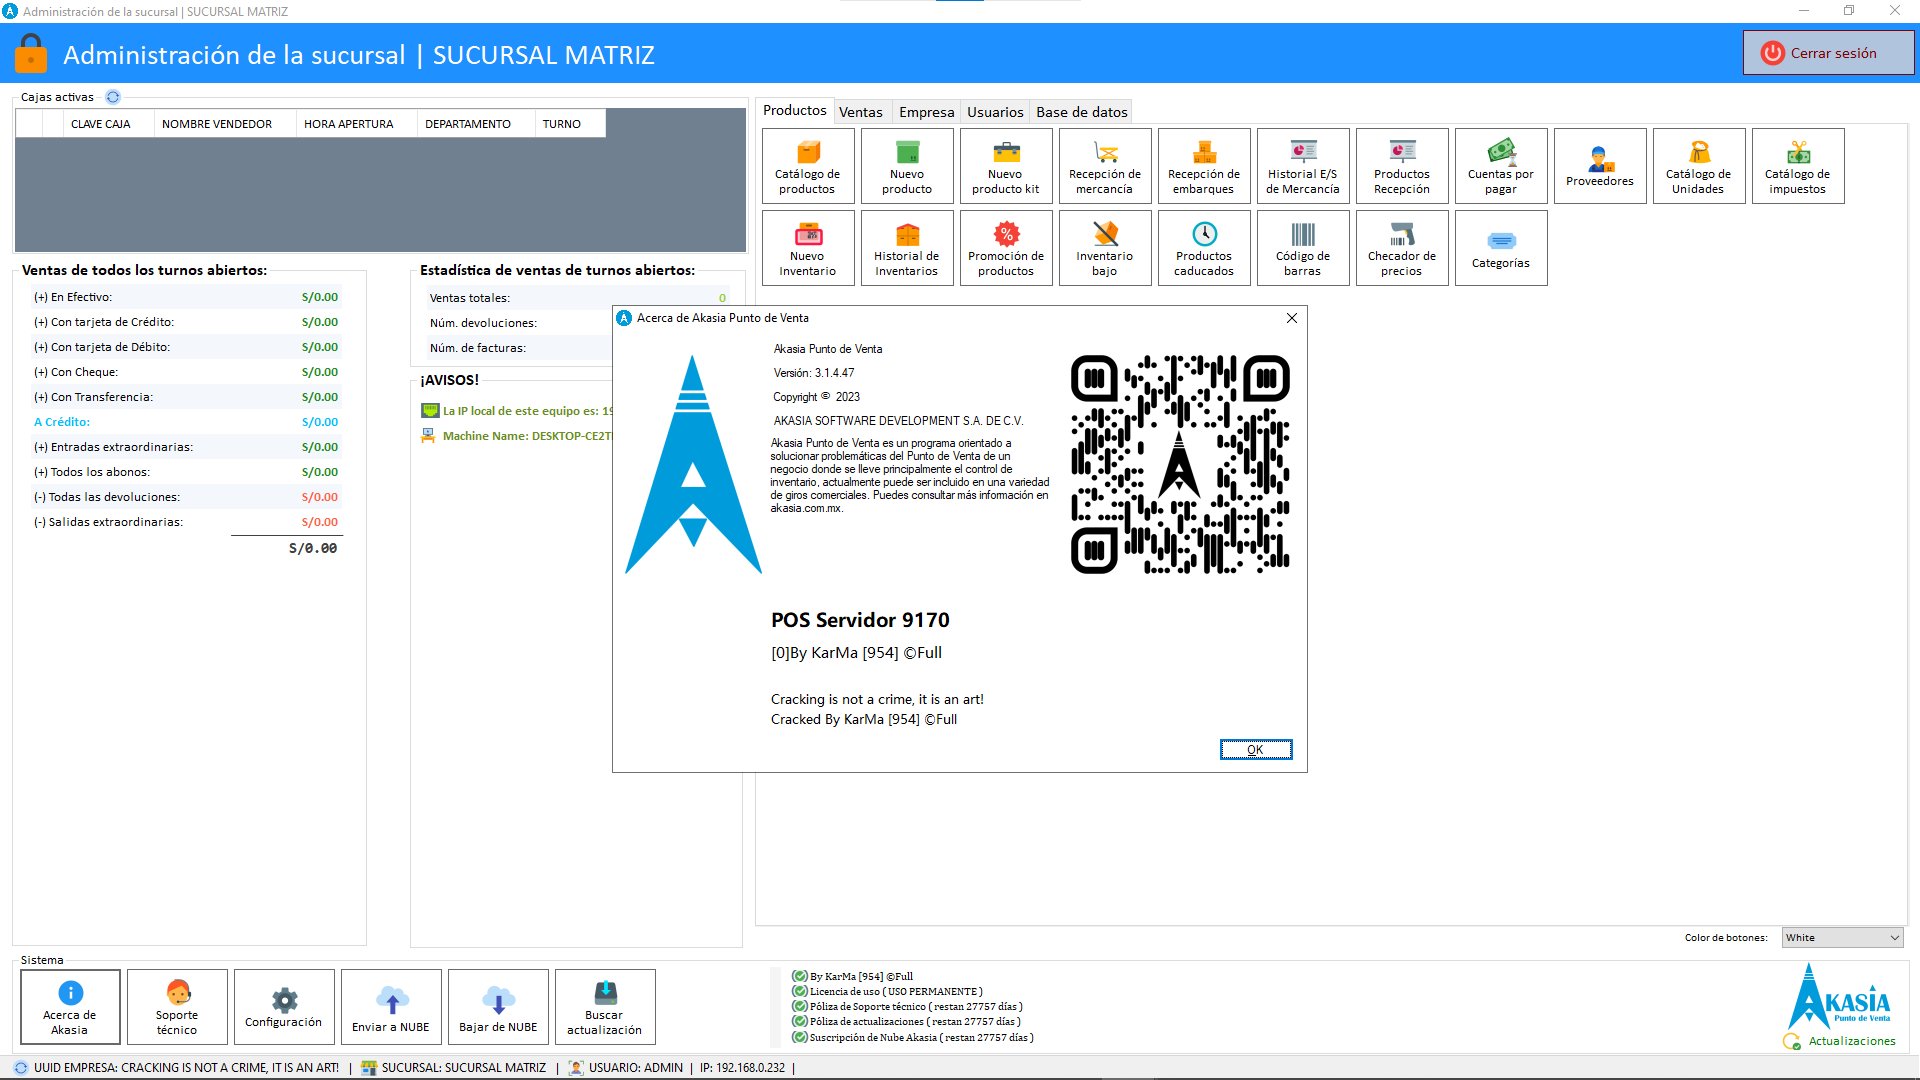Open Promoción de productos
The image size is (1920, 1080).
coord(1006,248)
